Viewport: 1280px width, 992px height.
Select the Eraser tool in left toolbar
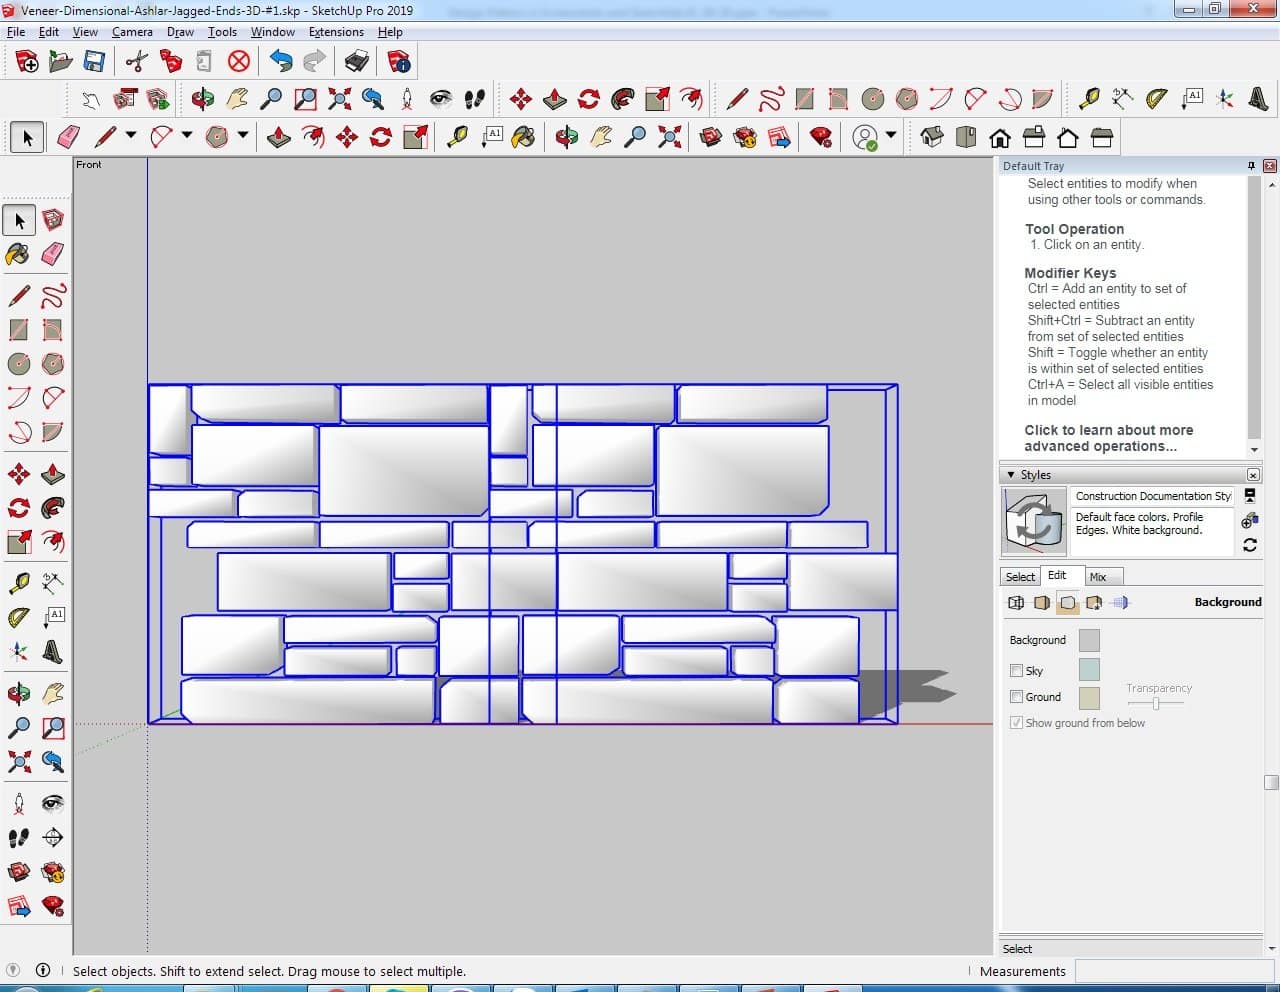(53, 254)
